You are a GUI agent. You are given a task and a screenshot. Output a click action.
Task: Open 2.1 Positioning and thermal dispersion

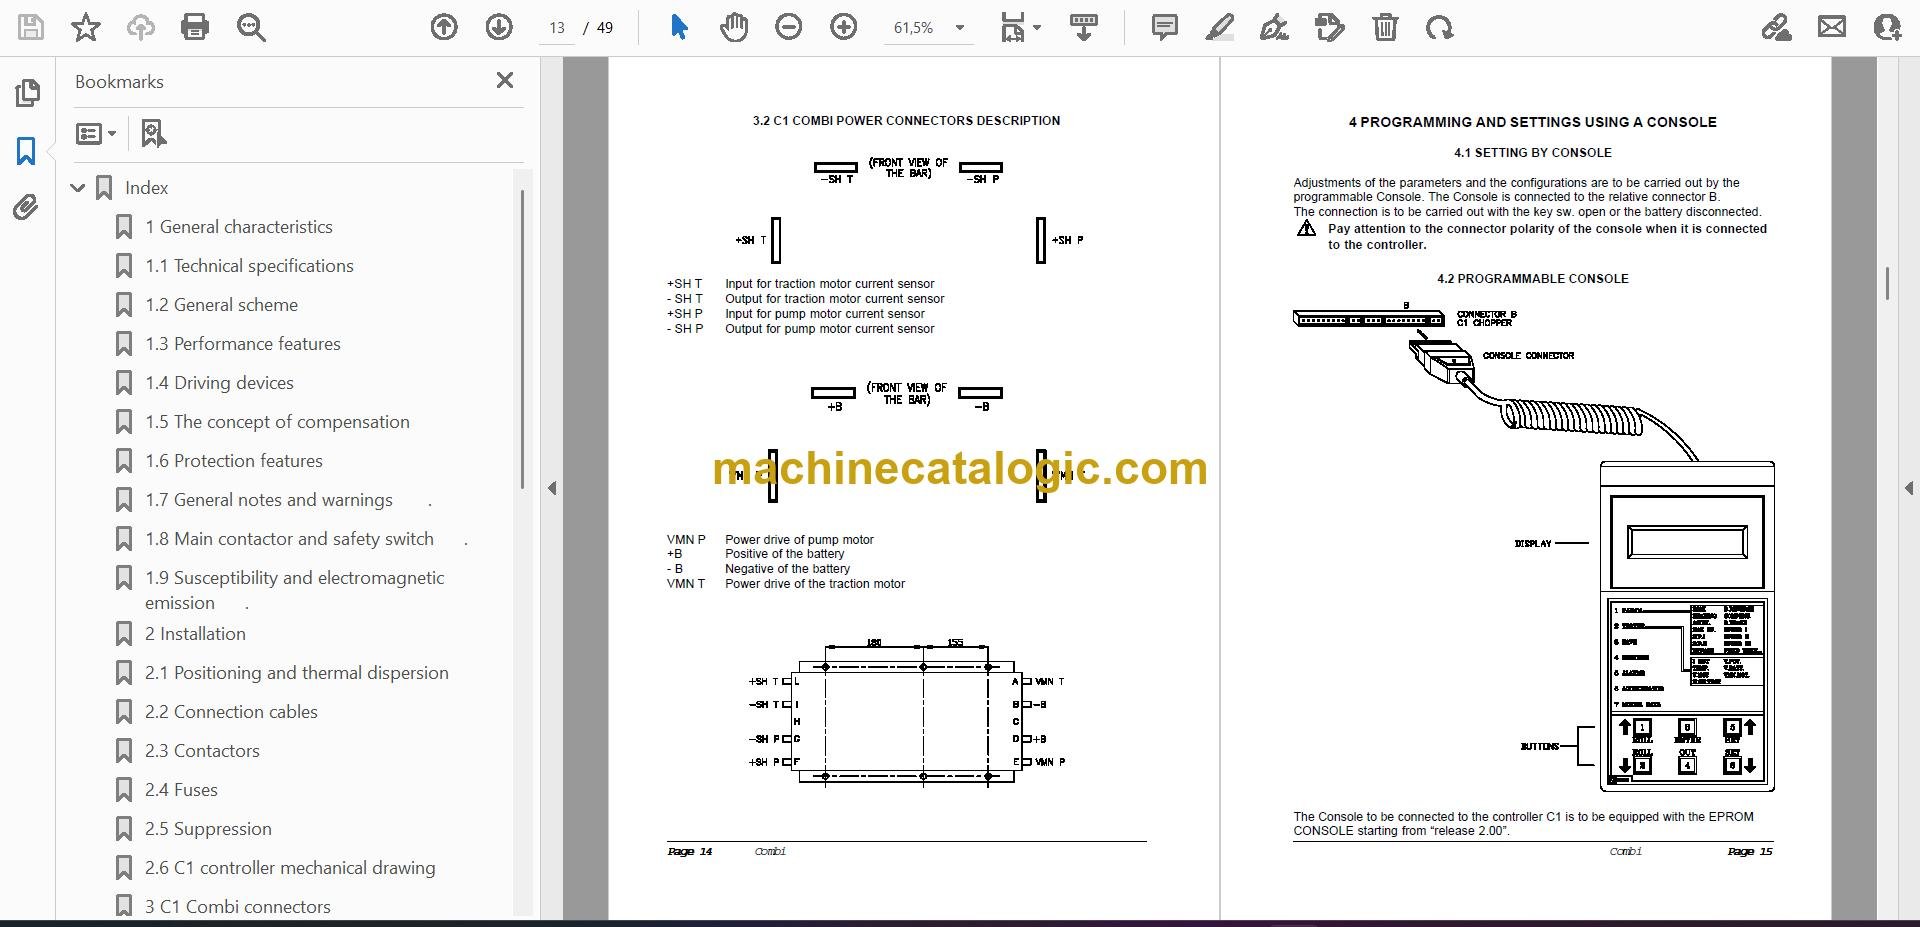pyautogui.click(x=297, y=673)
